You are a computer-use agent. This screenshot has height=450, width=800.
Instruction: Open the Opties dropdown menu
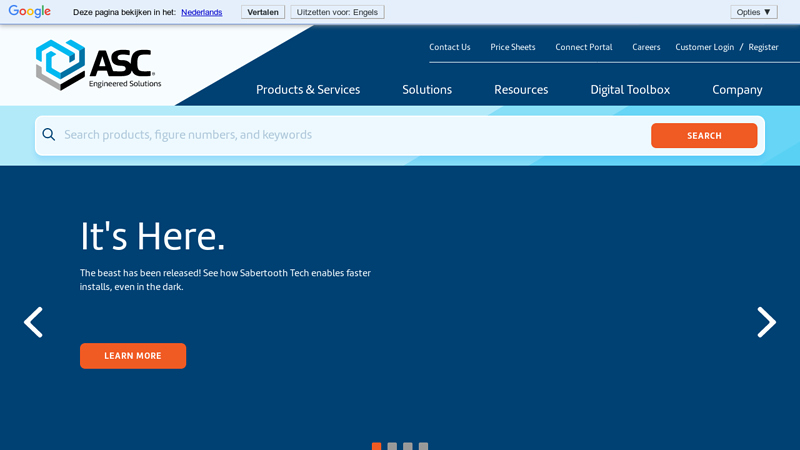click(x=753, y=12)
